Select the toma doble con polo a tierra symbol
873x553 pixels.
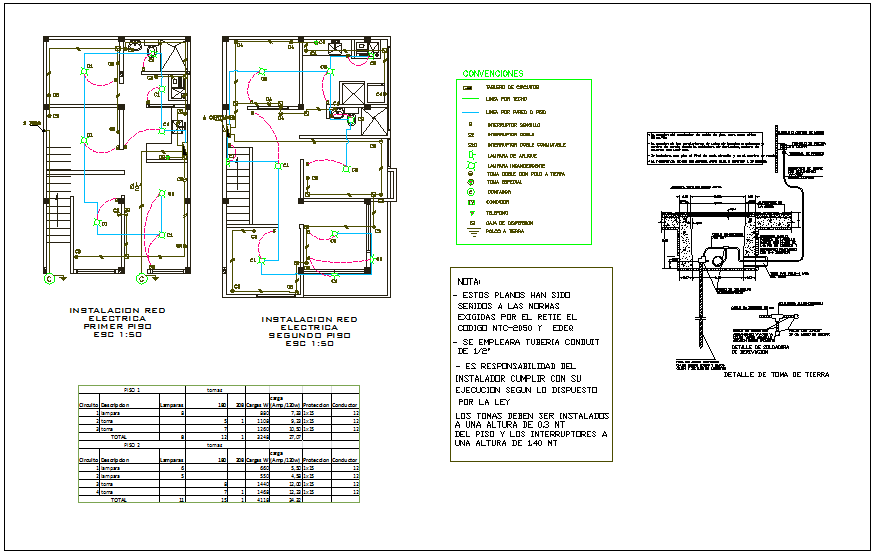tap(471, 174)
